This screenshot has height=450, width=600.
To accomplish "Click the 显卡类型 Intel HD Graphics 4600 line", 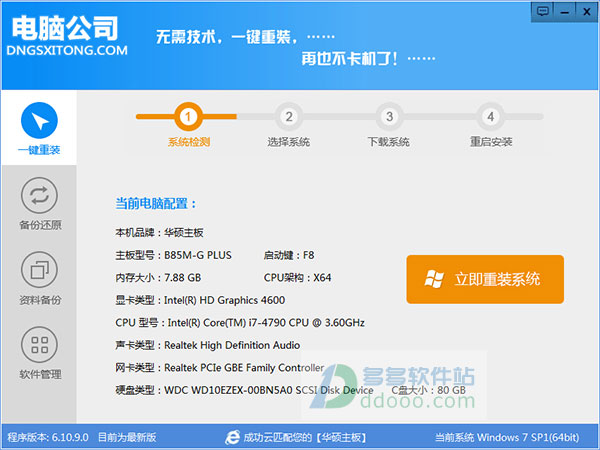I will click(x=200, y=300).
